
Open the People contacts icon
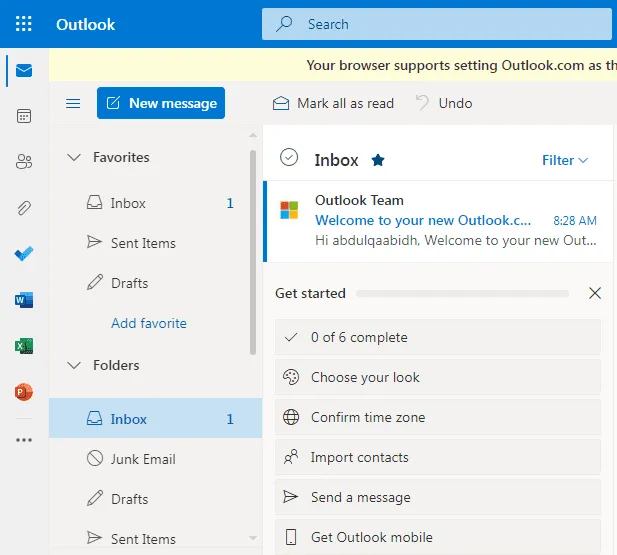24,161
